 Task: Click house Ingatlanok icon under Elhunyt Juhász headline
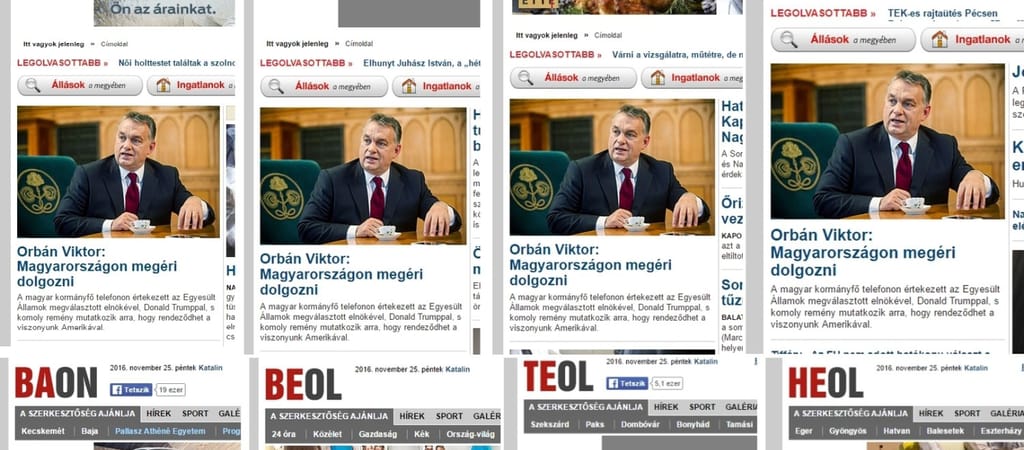[x=409, y=86]
